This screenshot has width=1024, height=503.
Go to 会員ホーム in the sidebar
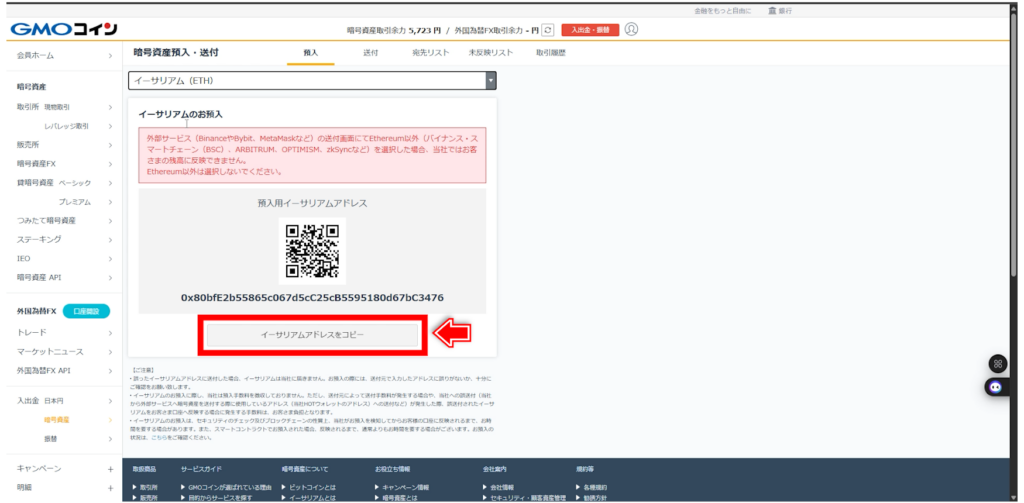(36, 56)
